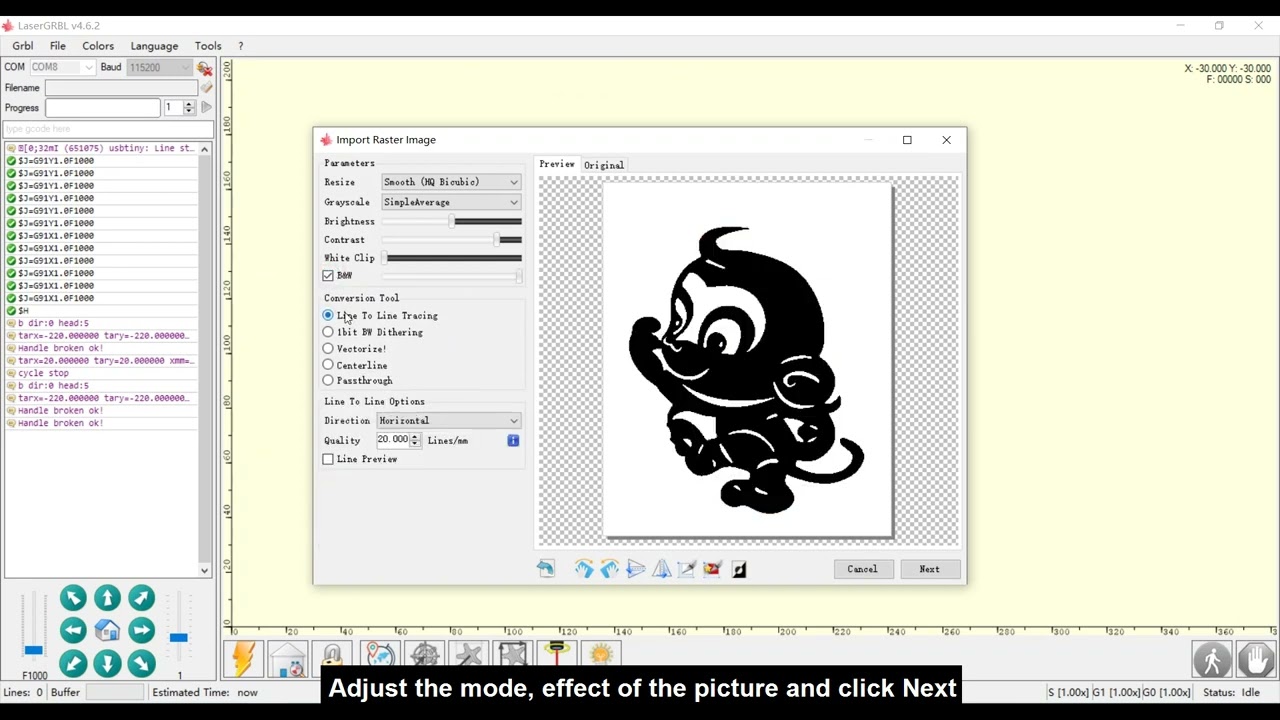
Task: Open the File menu
Action: click(58, 46)
